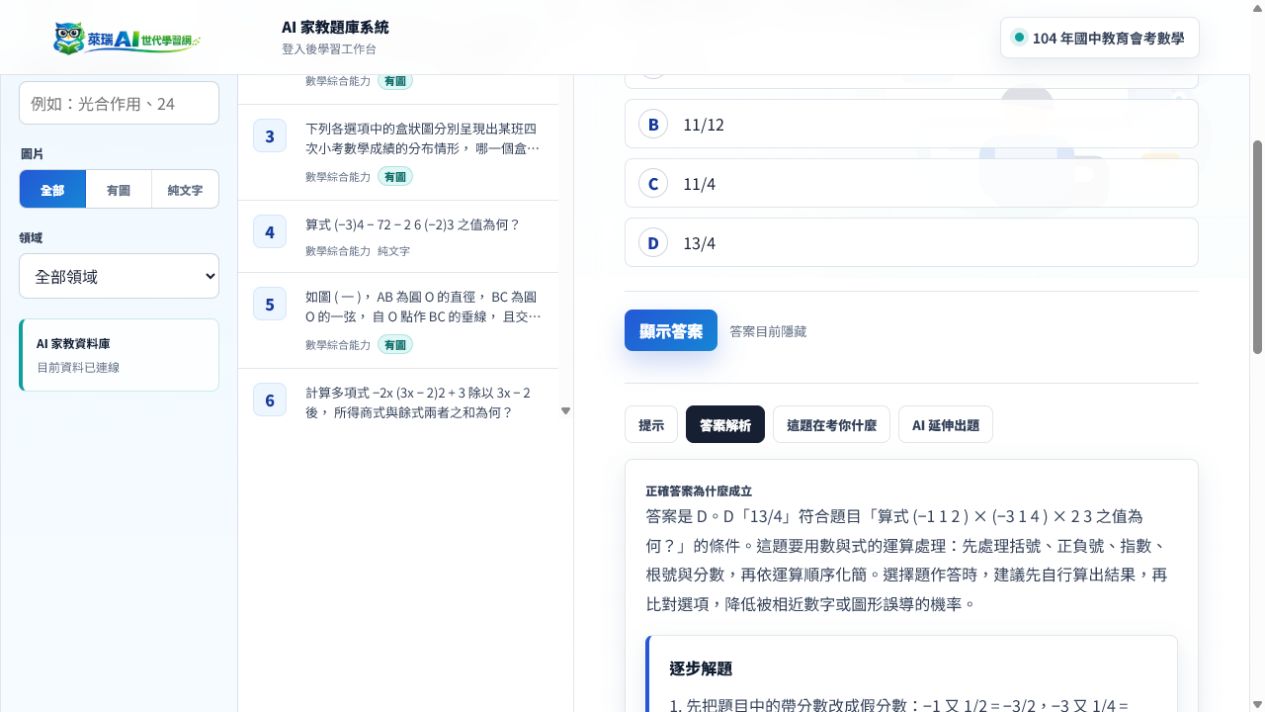Choose the letter B option circle
This screenshot has width=1265, height=712.
click(653, 124)
